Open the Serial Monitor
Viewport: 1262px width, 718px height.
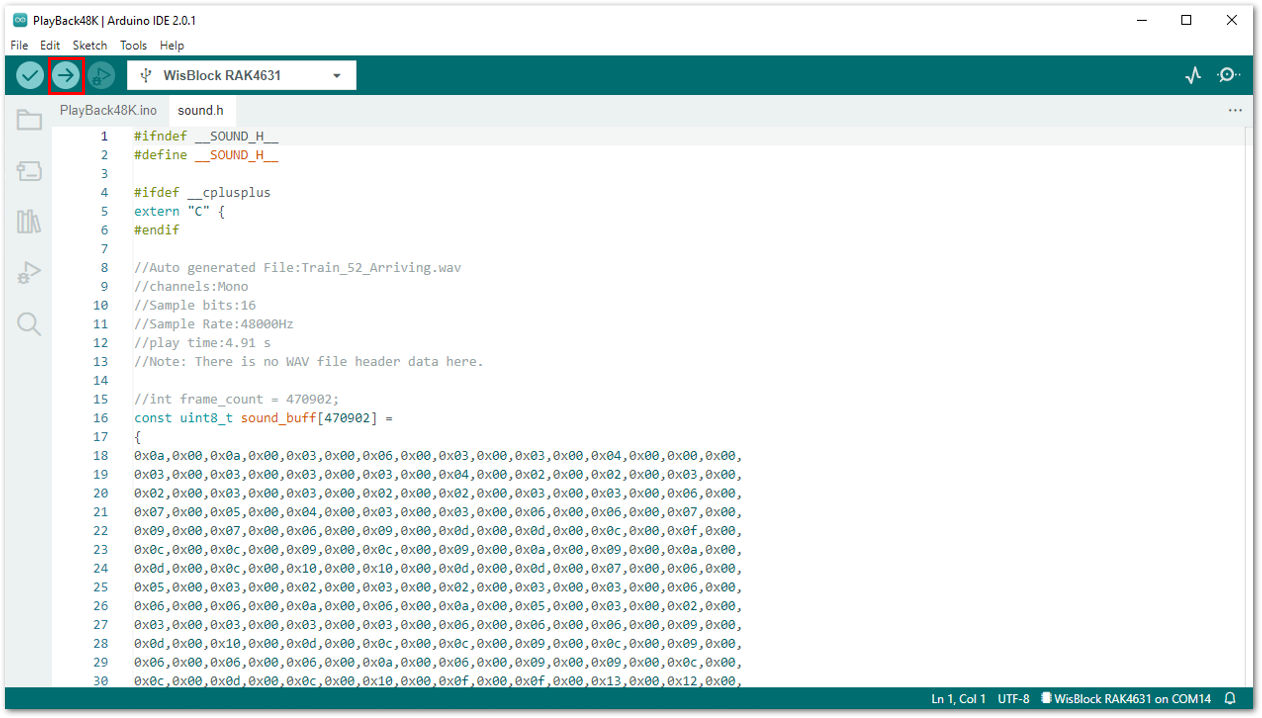click(1230, 75)
